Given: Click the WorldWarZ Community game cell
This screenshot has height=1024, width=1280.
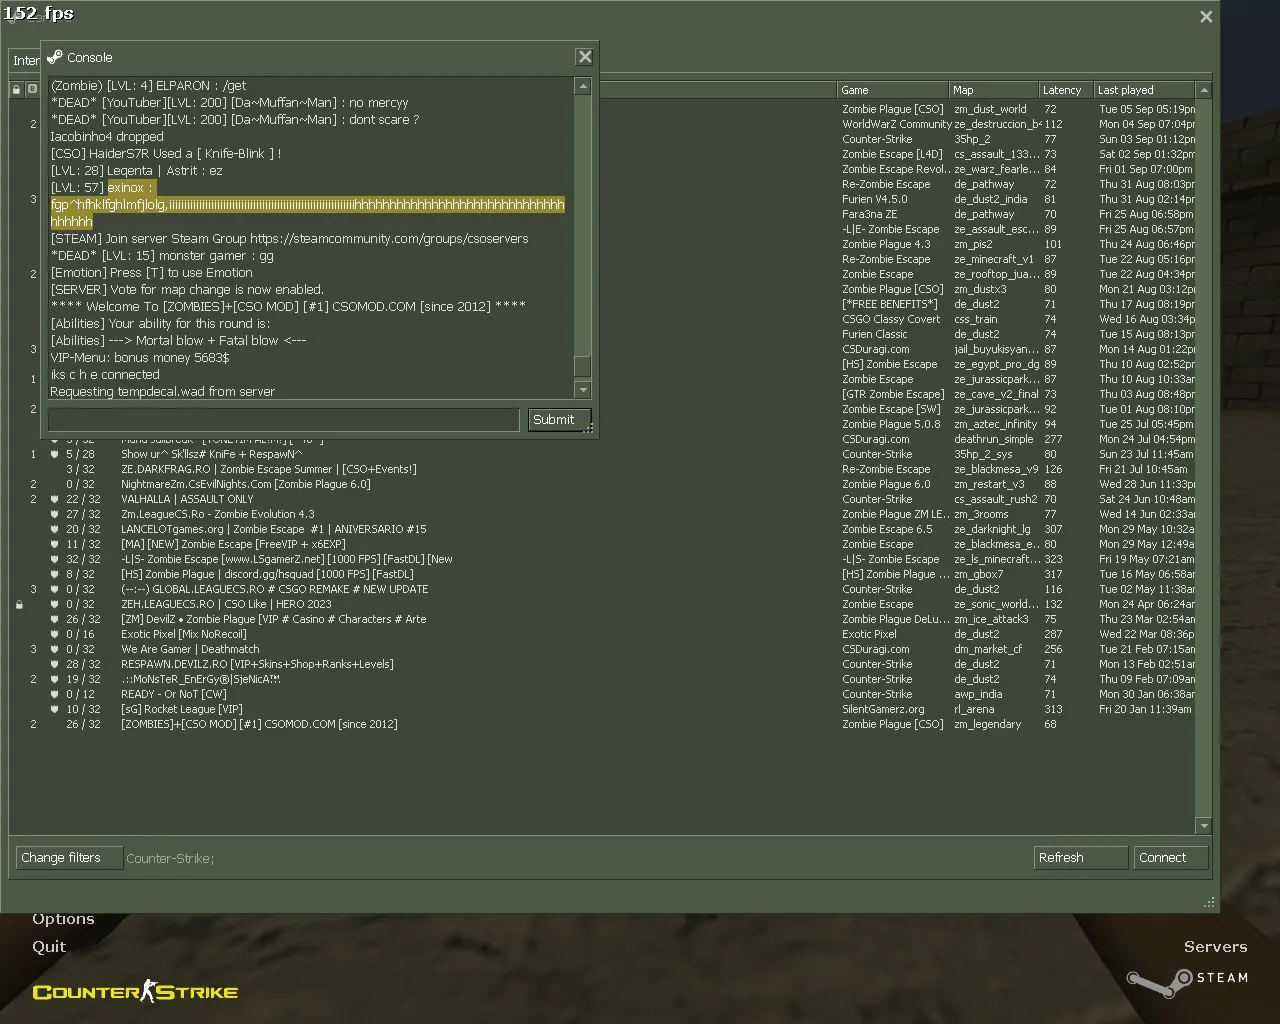Looking at the screenshot, I should (896, 124).
